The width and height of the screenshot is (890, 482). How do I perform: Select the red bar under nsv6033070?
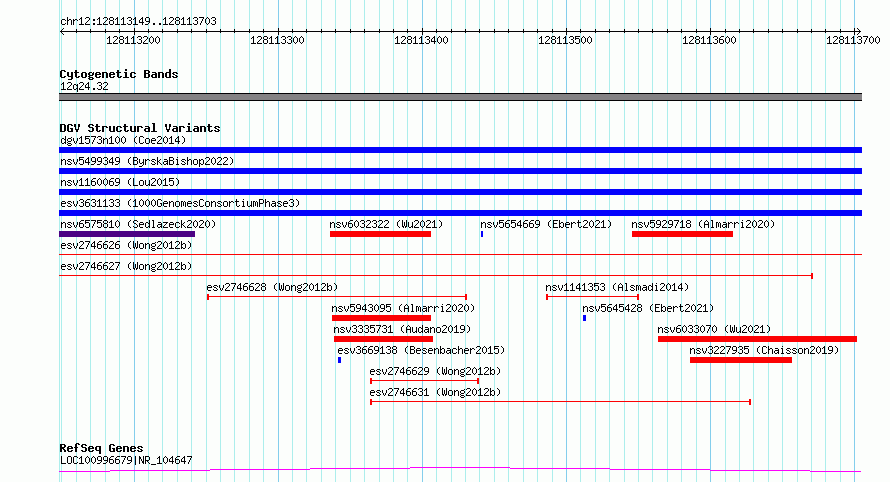click(757, 339)
